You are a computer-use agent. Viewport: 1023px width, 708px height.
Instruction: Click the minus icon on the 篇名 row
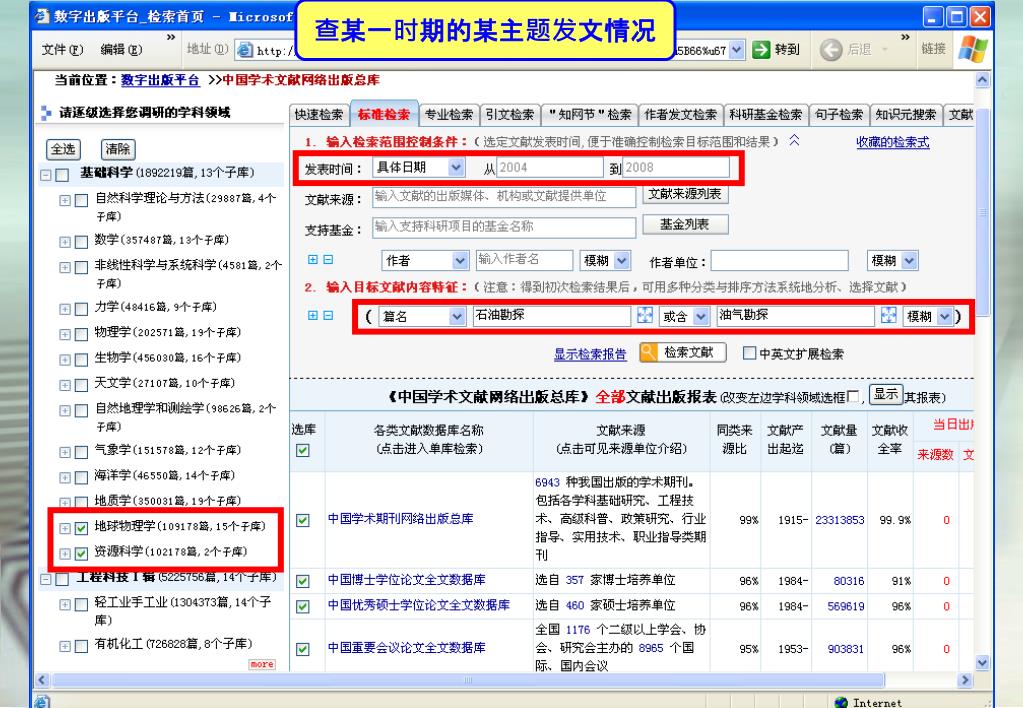click(328, 315)
